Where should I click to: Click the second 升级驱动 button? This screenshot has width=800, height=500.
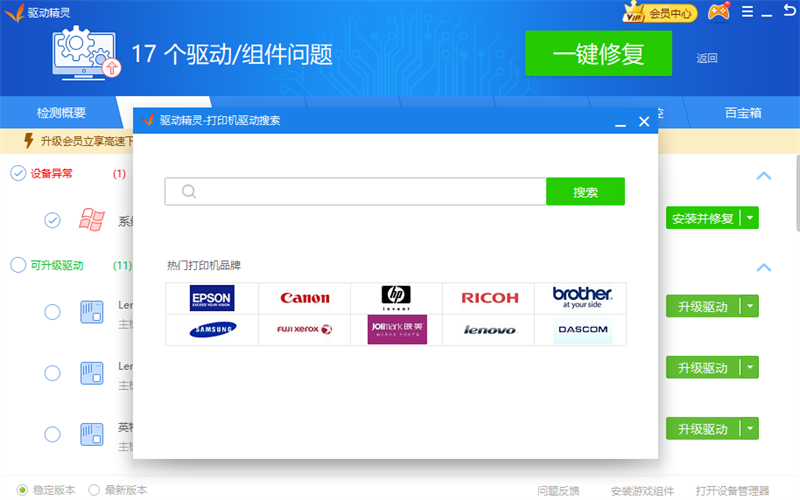[703, 368]
